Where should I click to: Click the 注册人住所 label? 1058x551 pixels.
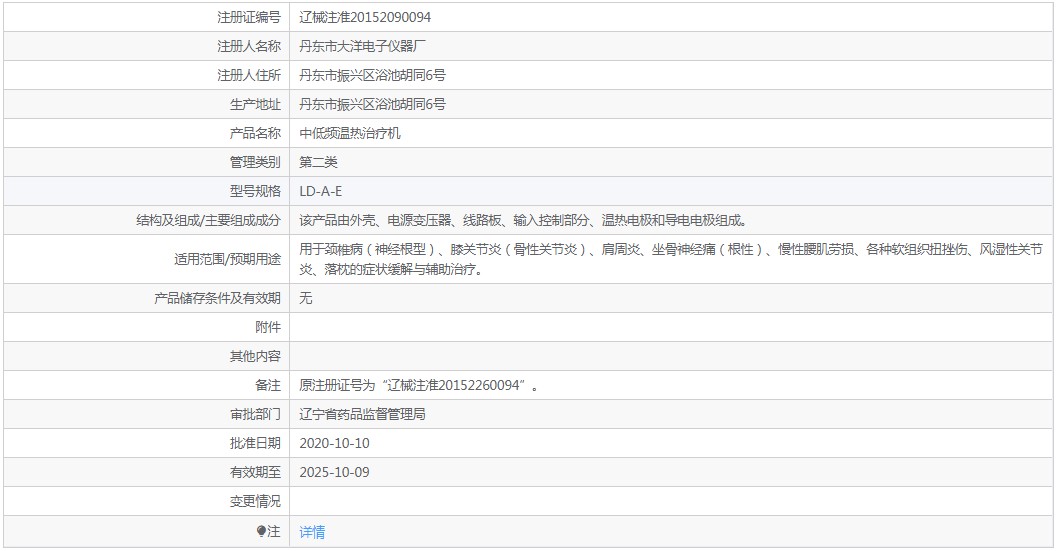point(248,76)
